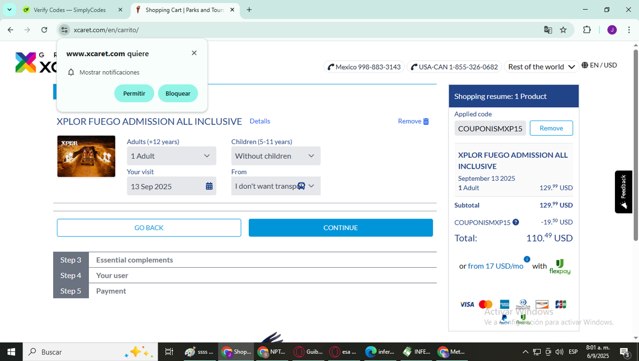The width and height of the screenshot is (639, 361).
Task: Open Task View on the taskbar
Action: (x=169, y=352)
